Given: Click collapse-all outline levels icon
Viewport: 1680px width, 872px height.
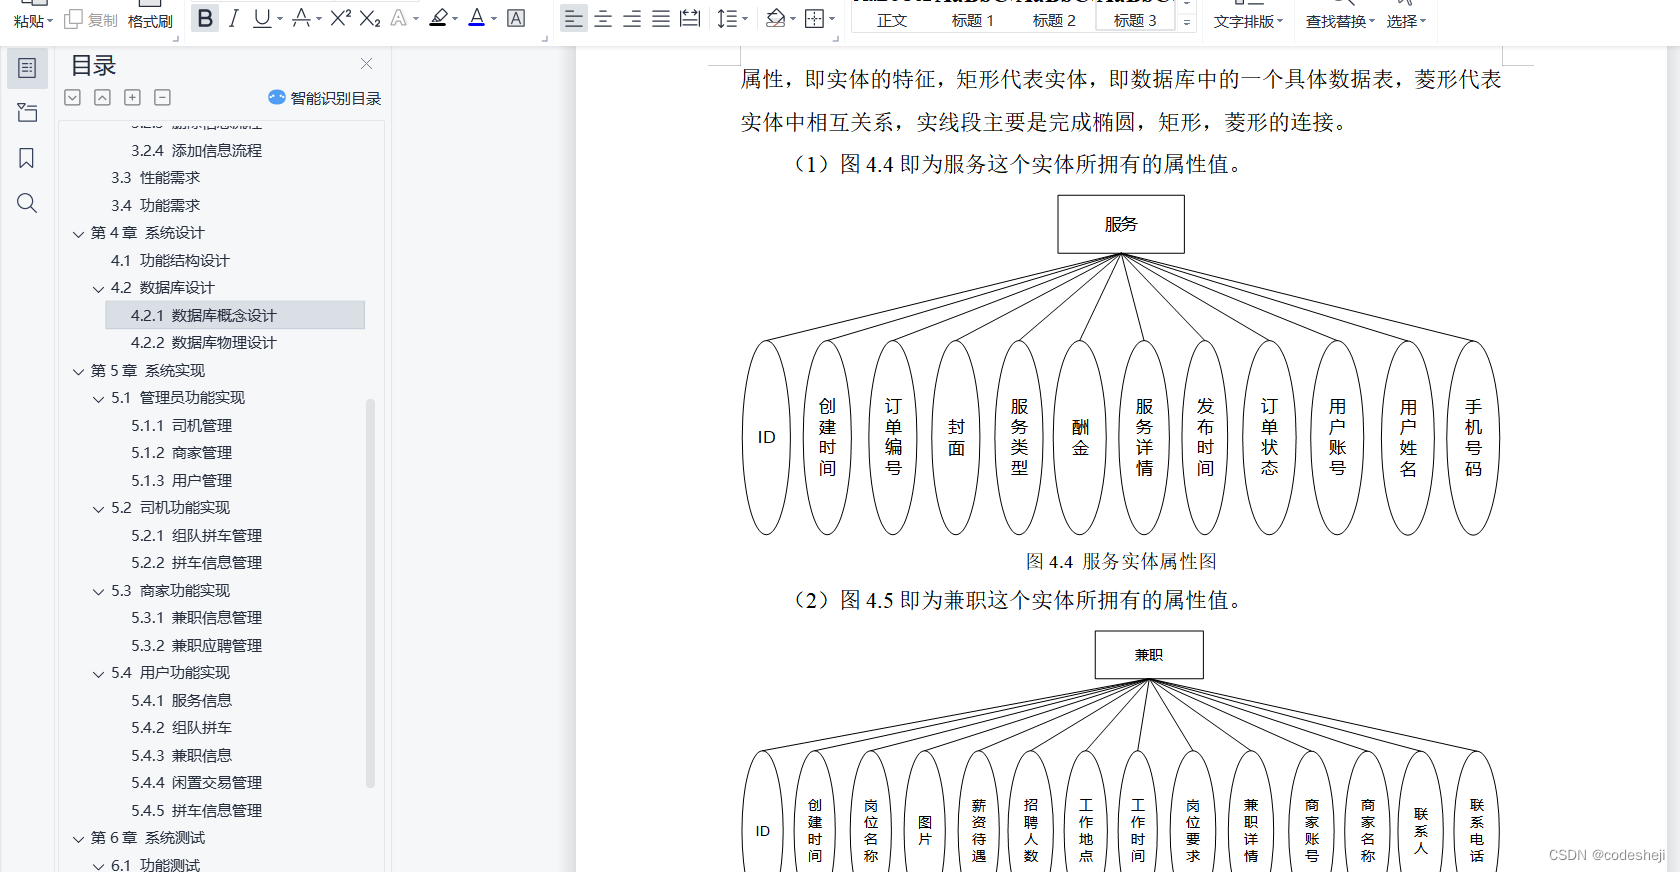Looking at the screenshot, I should 102,97.
